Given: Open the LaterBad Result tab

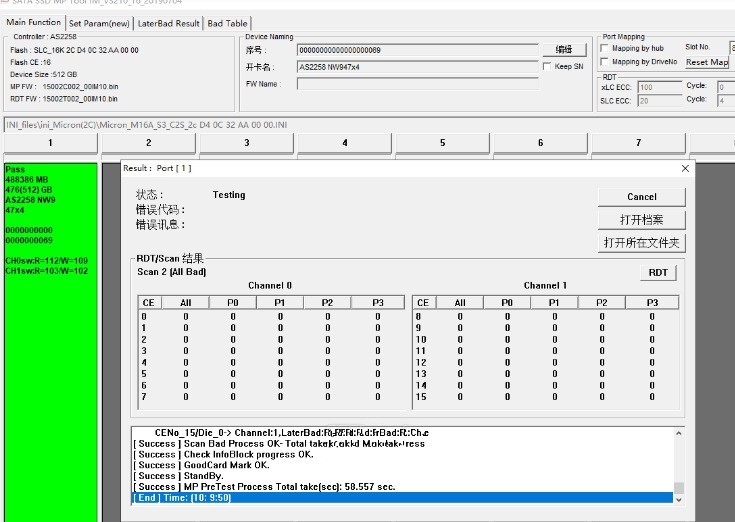Looking at the screenshot, I should click(168, 23).
